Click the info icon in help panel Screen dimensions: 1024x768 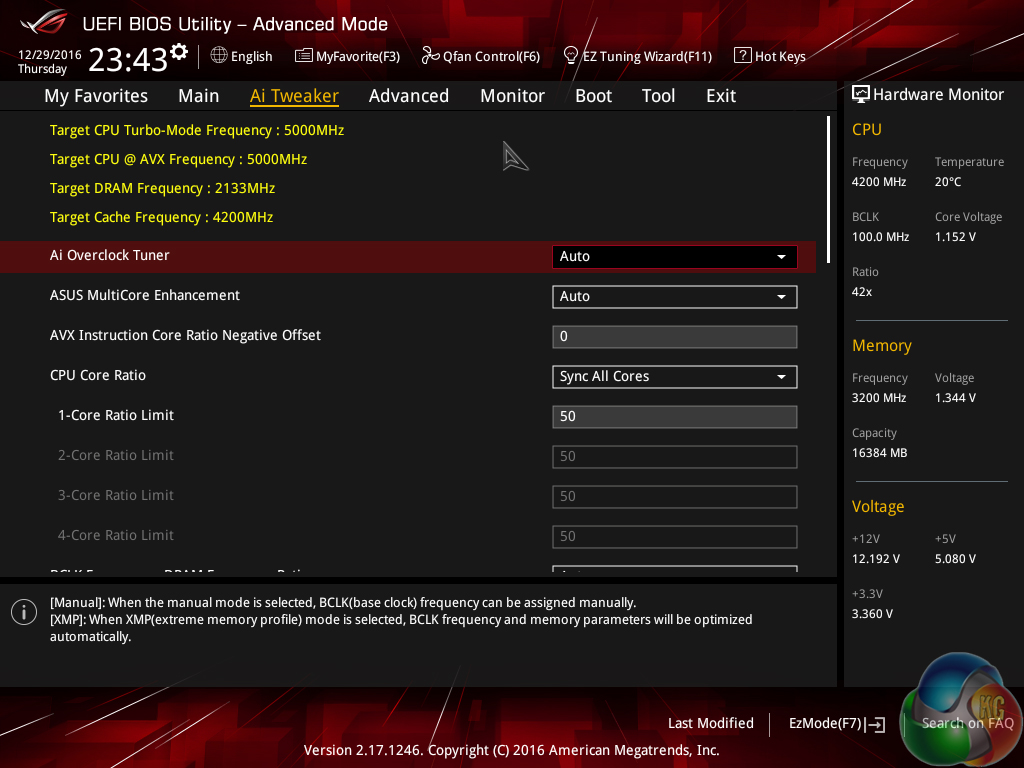[24, 612]
